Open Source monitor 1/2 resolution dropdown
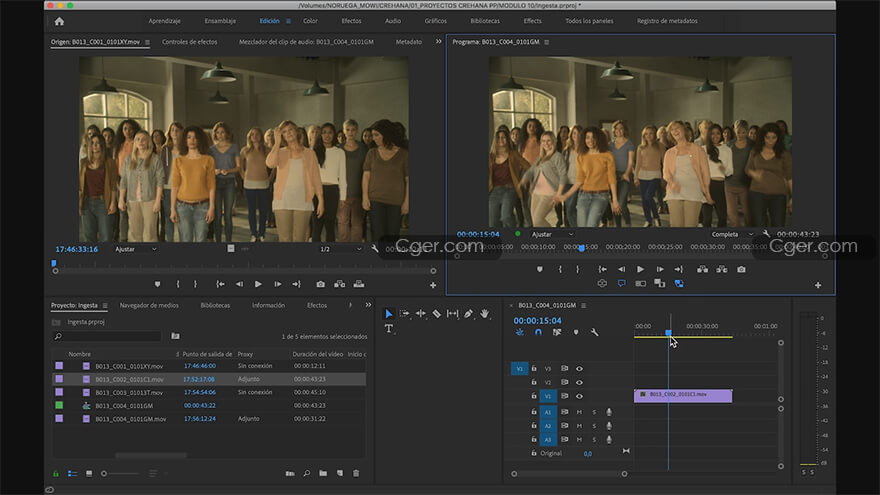880x495 pixels. coord(340,249)
